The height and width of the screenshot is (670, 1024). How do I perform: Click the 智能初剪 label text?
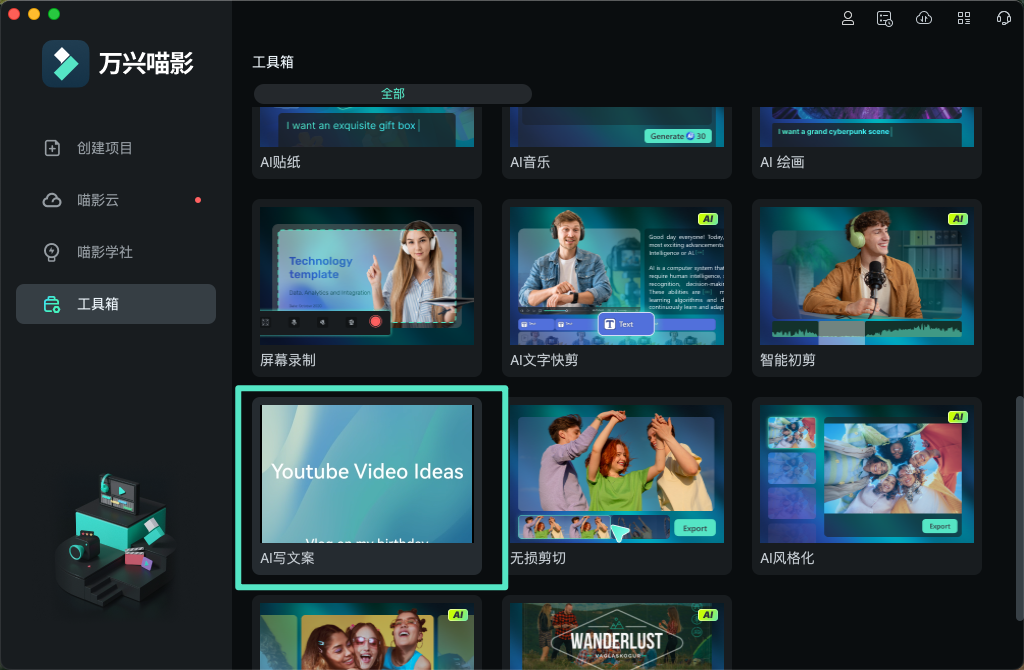[x=788, y=360]
